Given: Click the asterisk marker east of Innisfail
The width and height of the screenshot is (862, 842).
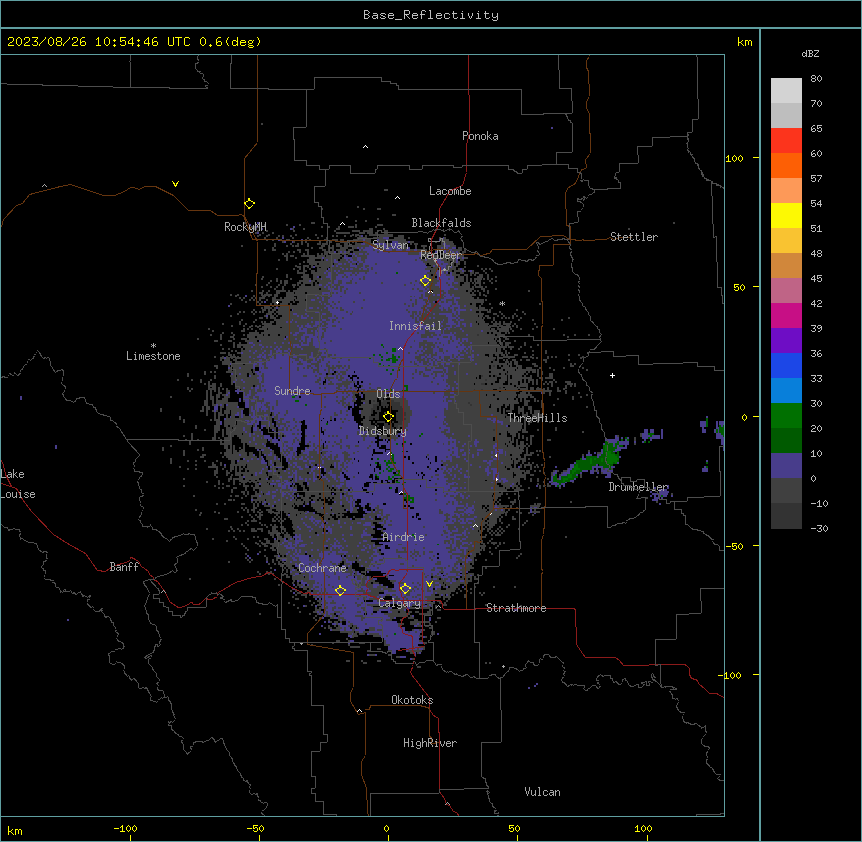Looking at the screenshot, I should [x=502, y=303].
